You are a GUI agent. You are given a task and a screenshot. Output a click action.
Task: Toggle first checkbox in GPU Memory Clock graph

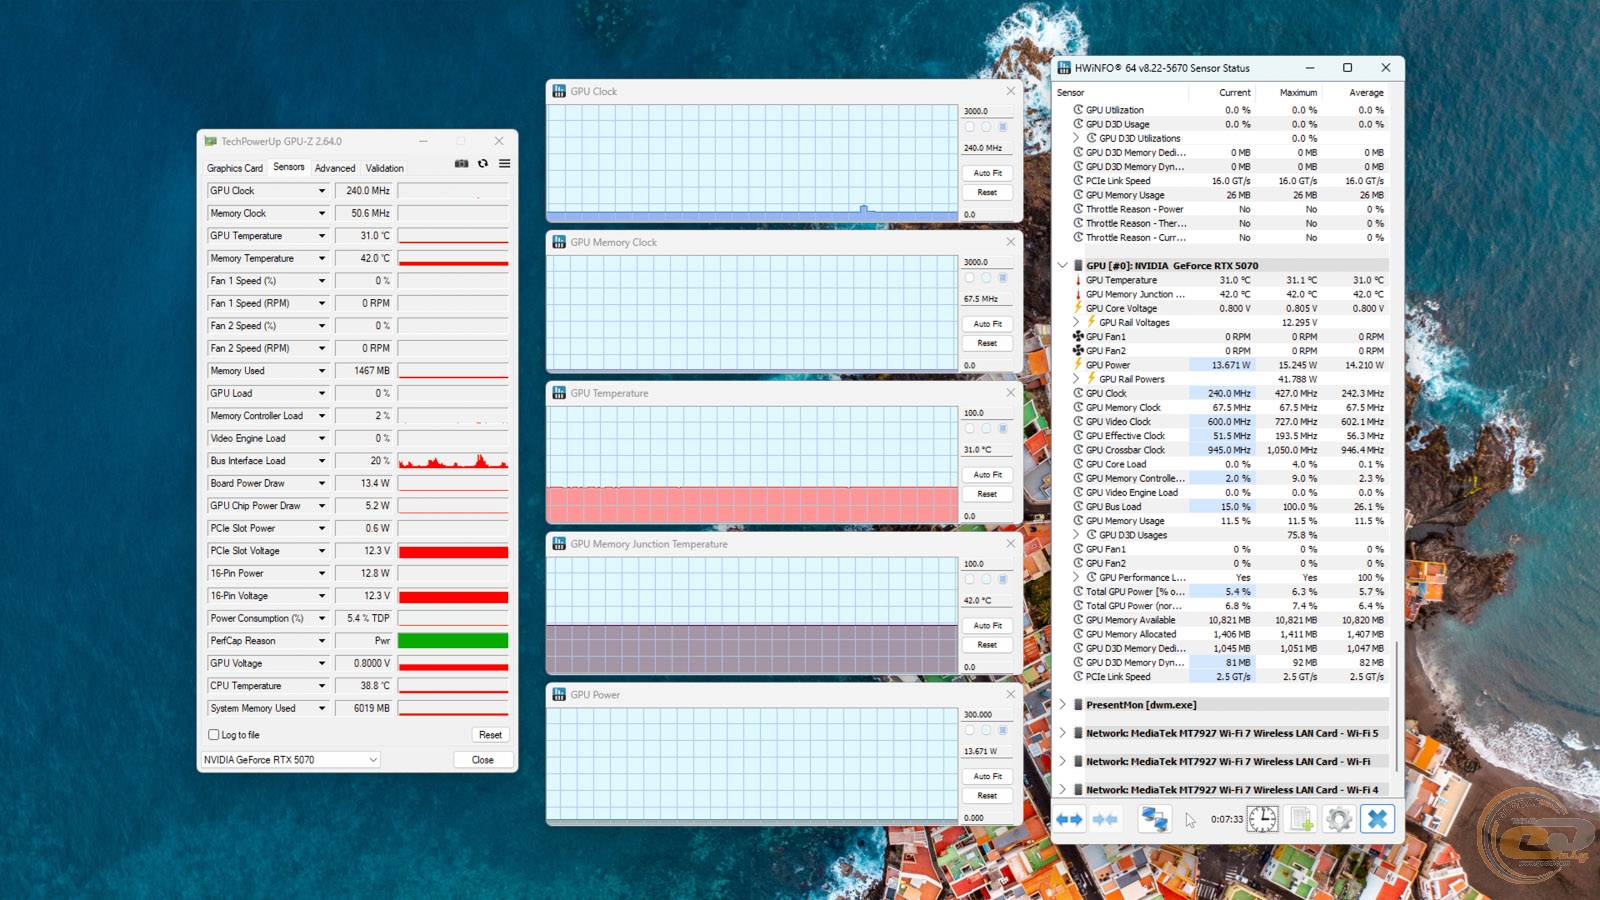(969, 278)
